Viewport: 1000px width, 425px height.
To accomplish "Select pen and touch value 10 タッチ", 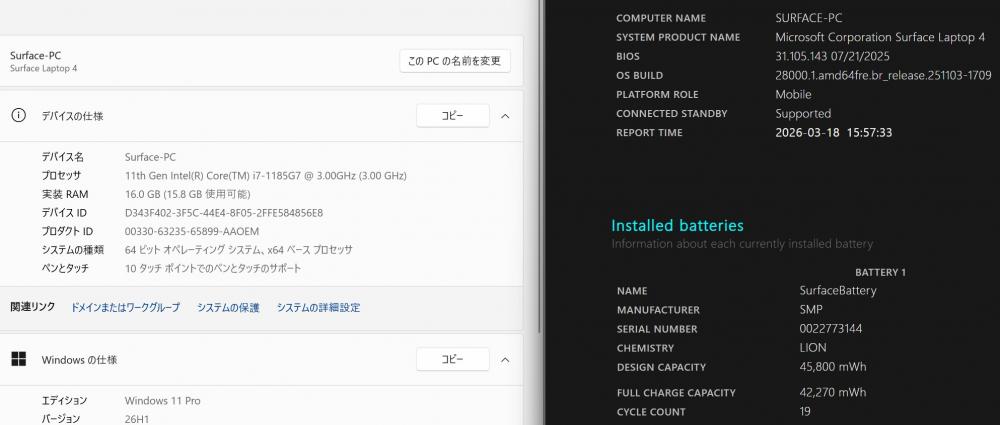I will pos(213,269).
